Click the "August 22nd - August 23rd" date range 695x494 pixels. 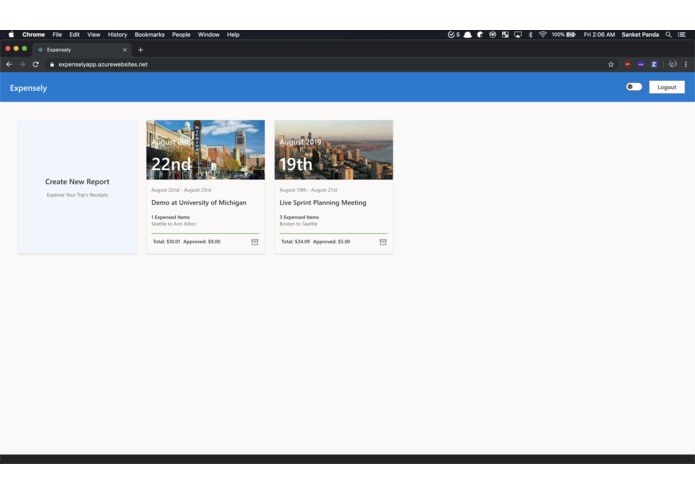181,190
